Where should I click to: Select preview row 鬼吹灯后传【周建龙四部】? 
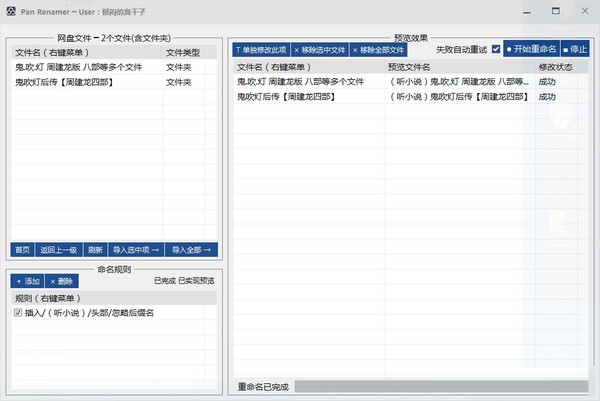pyautogui.click(x=286, y=97)
